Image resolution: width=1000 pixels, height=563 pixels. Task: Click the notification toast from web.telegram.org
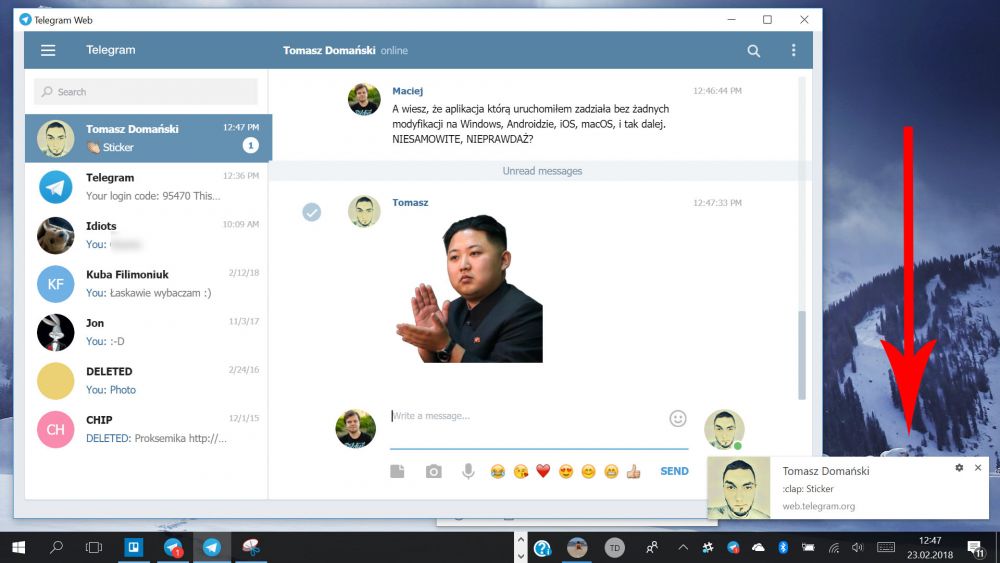coord(848,488)
